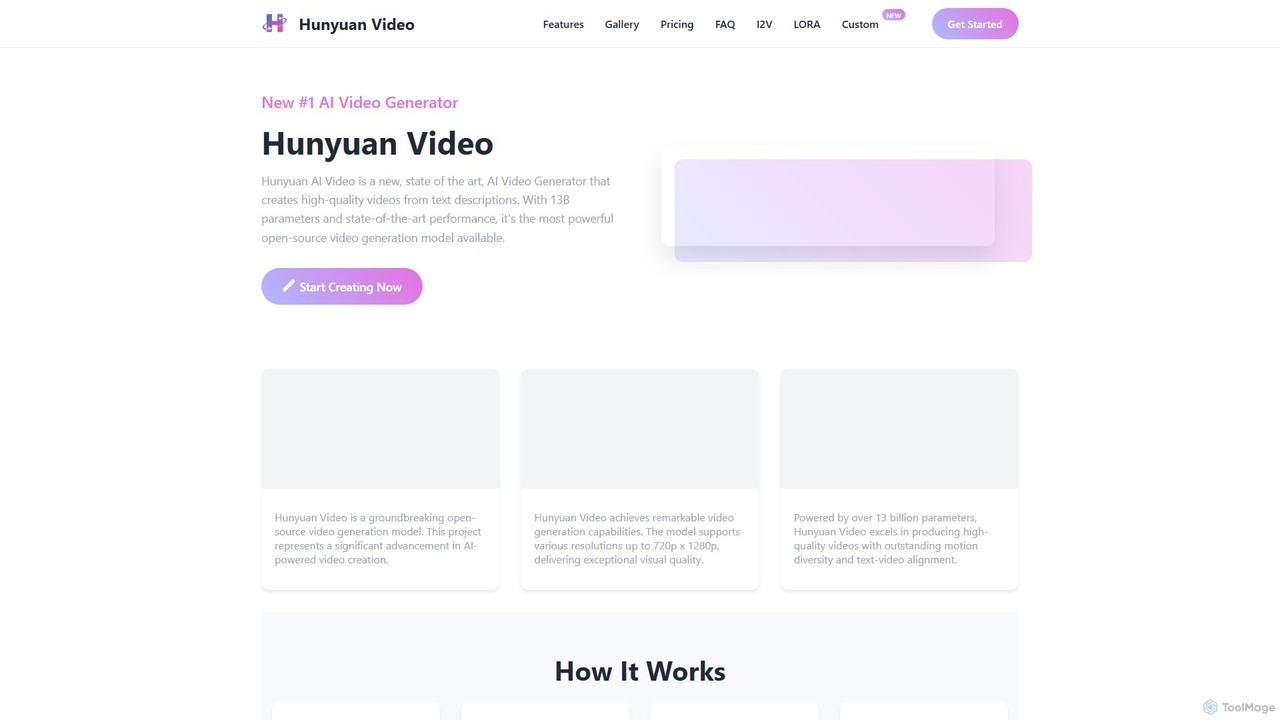Click the Get Started button
Viewport: 1280px width, 720px height.
[x=975, y=24]
